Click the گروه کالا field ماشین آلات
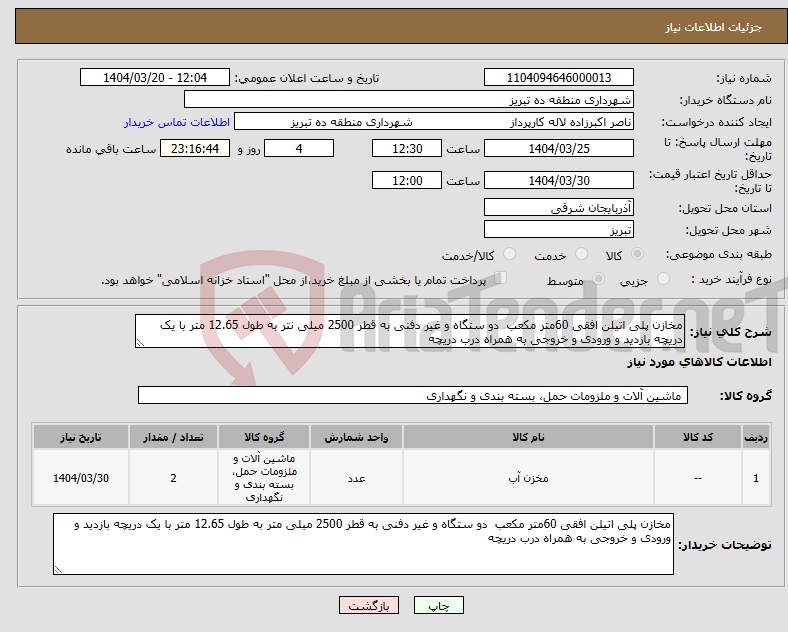 pos(413,395)
